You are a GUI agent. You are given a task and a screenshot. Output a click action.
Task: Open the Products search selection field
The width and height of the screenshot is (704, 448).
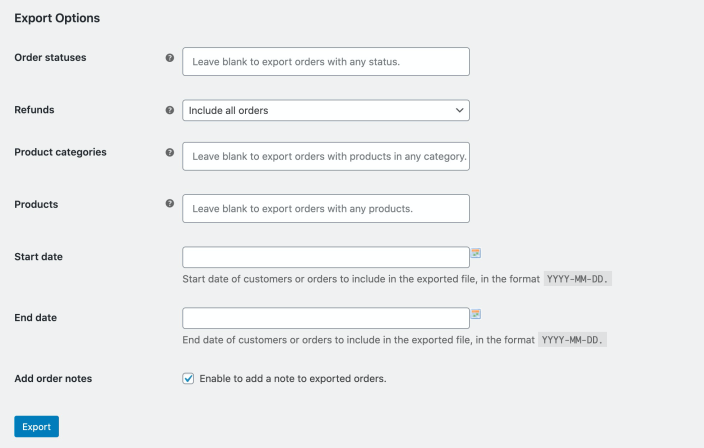pos(326,209)
